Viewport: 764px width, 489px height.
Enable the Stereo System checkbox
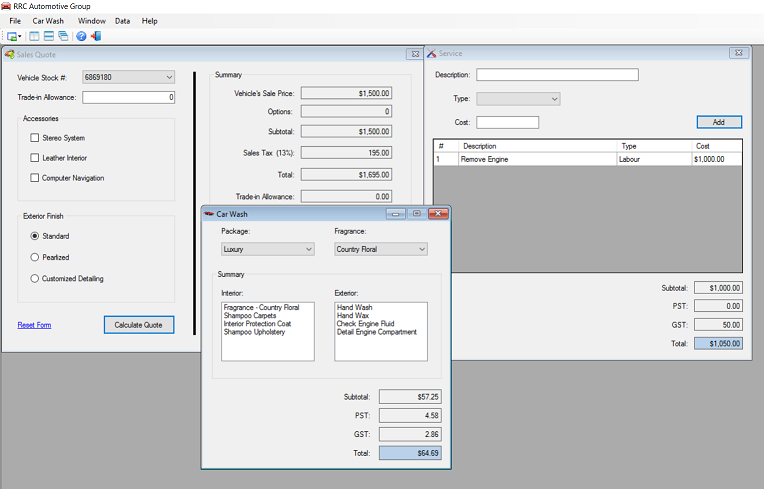36,138
